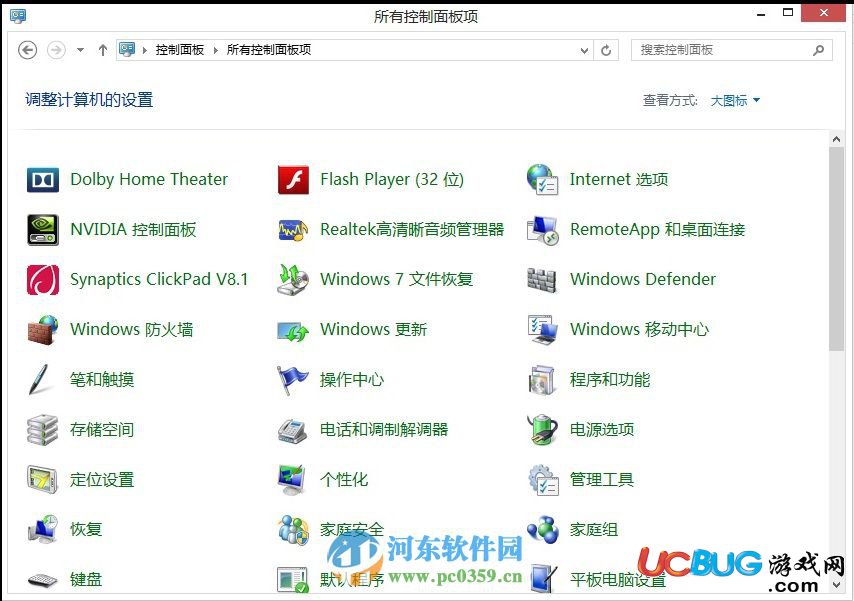Click the 管理工具 gear icon
Viewport: 854px width, 601px height.
coord(544,480)
